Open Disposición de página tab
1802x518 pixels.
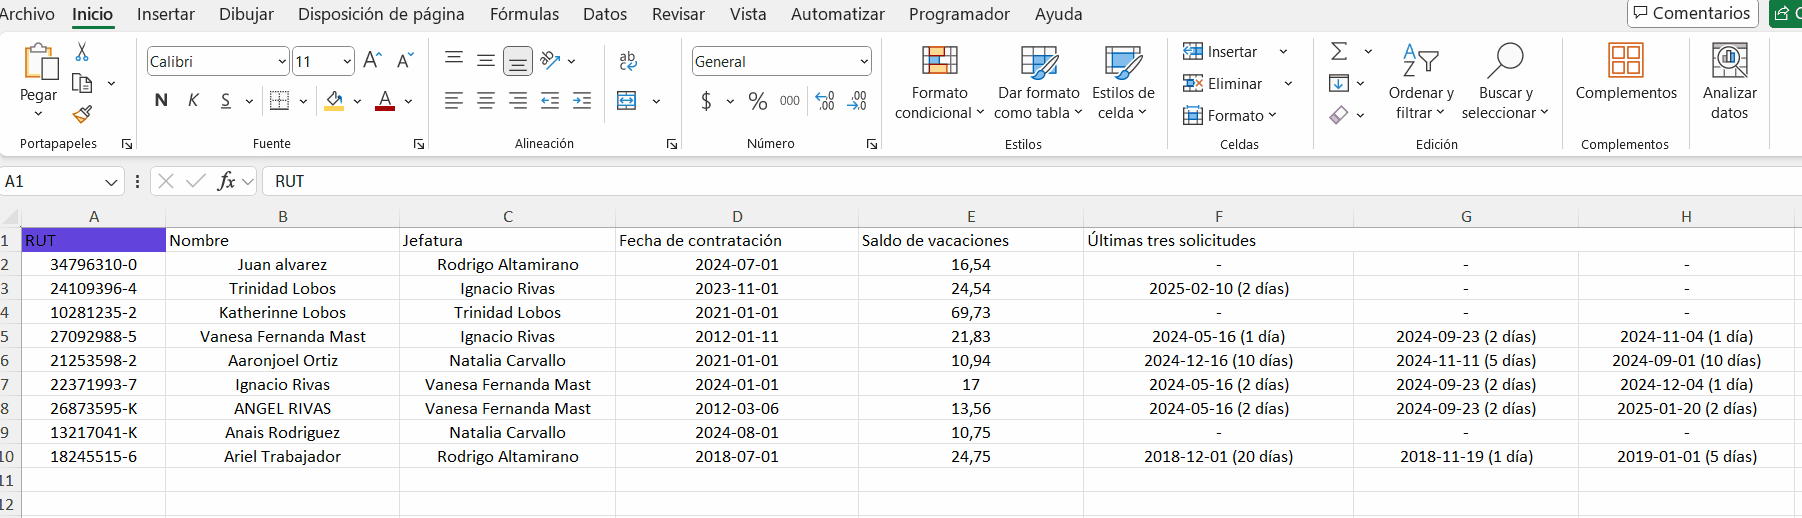(381, 14)
